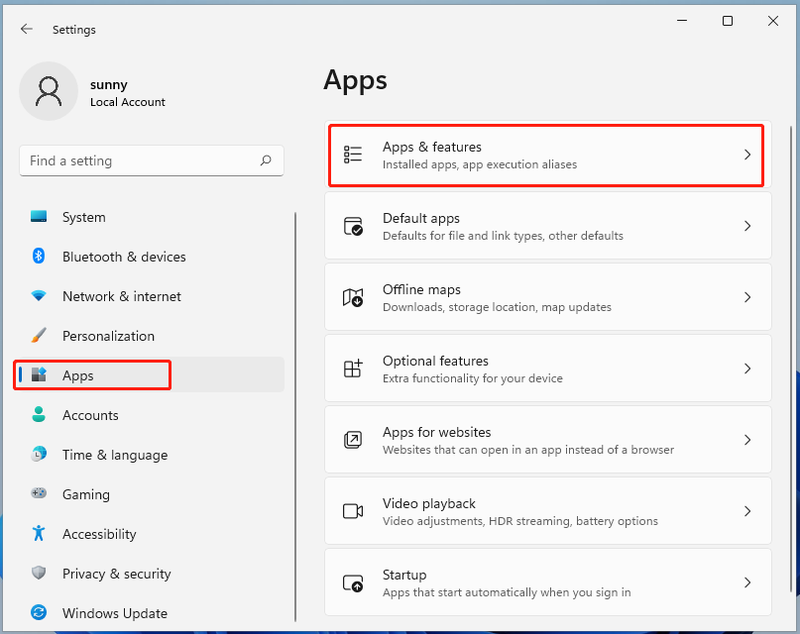Click the Find a setting search box
Screen dimensions: 800x634
(152, 161)
